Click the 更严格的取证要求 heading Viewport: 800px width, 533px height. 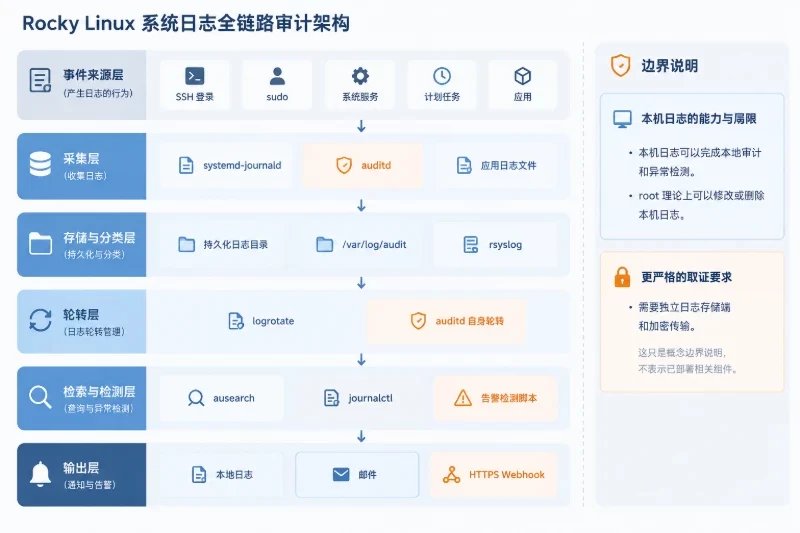click(x=686, y=277)
